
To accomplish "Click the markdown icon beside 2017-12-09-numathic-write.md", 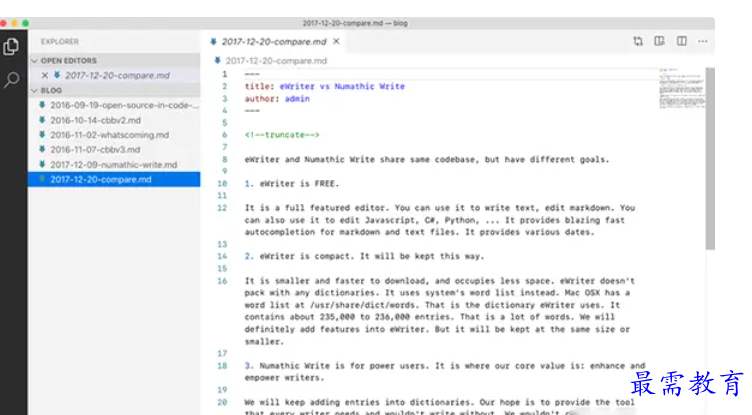I will click(42, 165).
